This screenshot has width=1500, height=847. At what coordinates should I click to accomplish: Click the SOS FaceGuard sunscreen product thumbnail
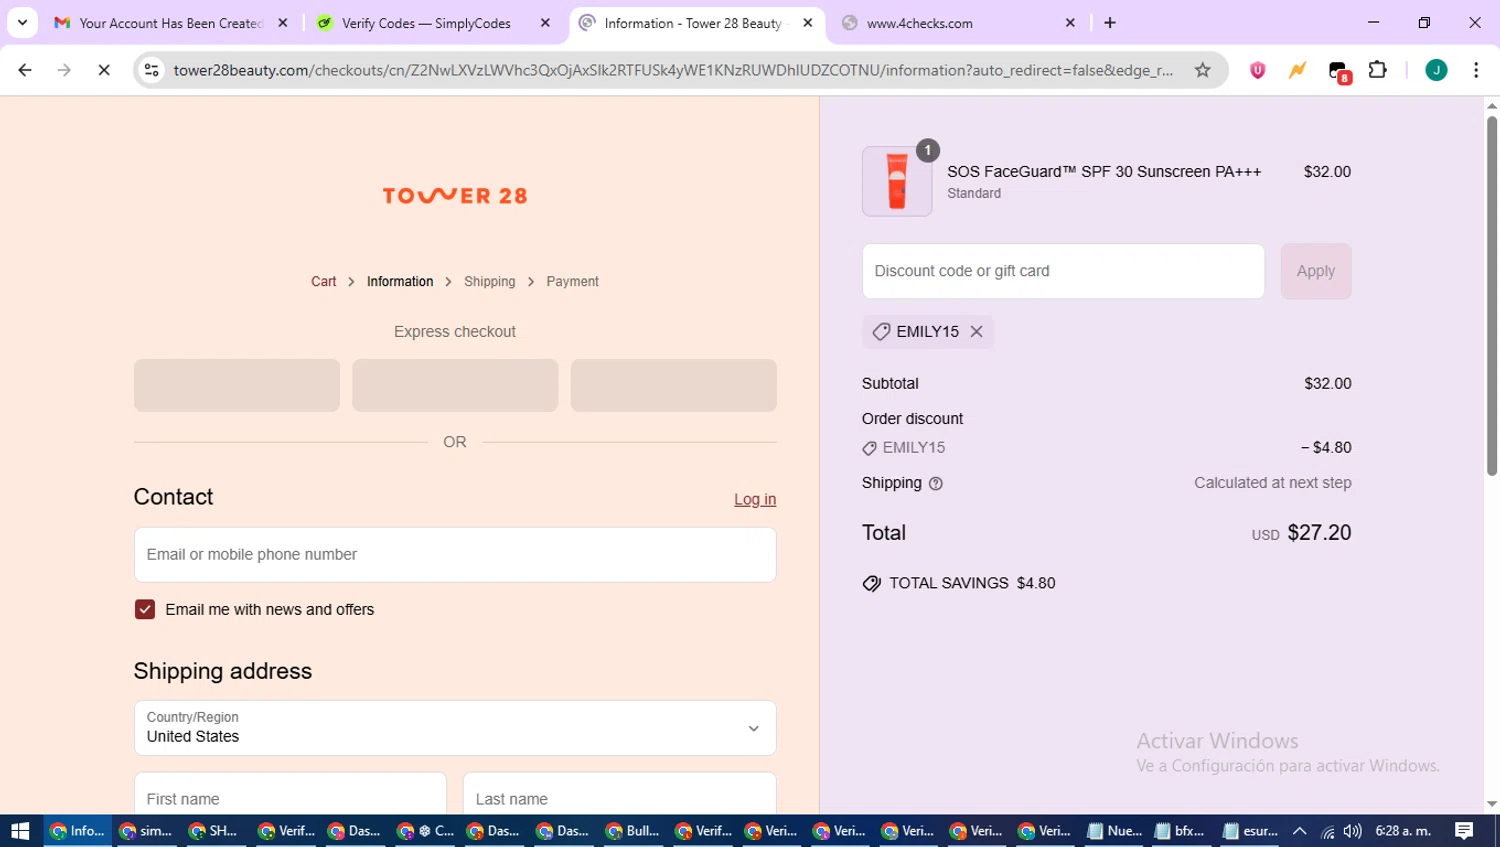(897, 182)
